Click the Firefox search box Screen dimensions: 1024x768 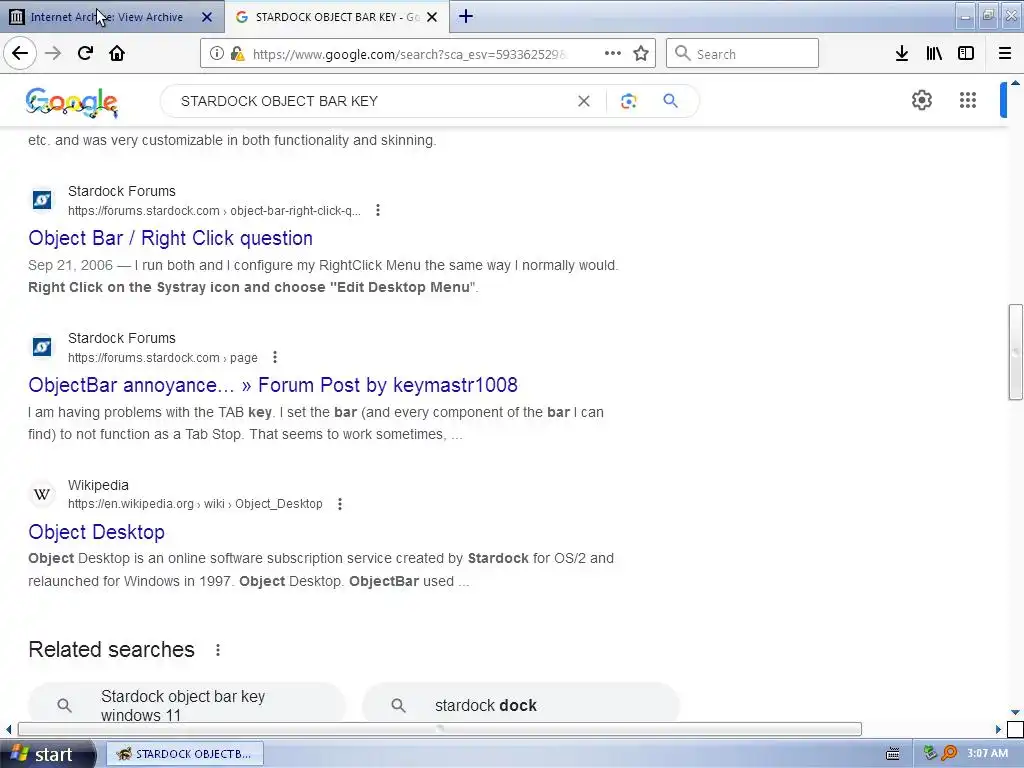click(742, 54)
